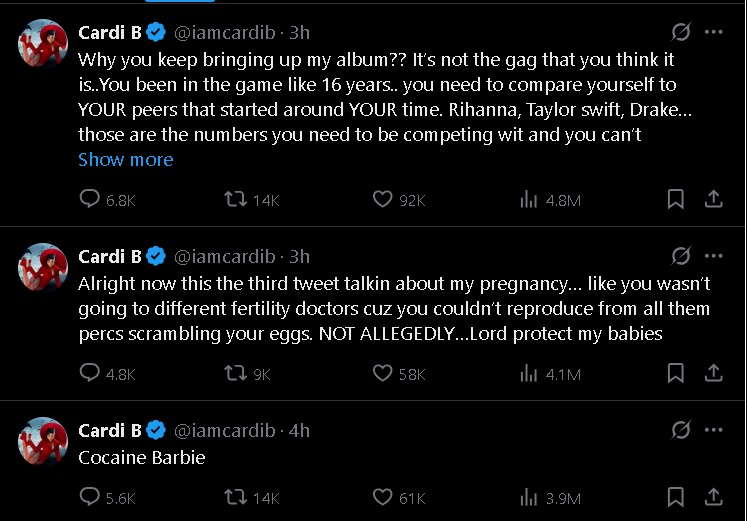Like the Cocaine Barbie tweet

tap(382, 497)
